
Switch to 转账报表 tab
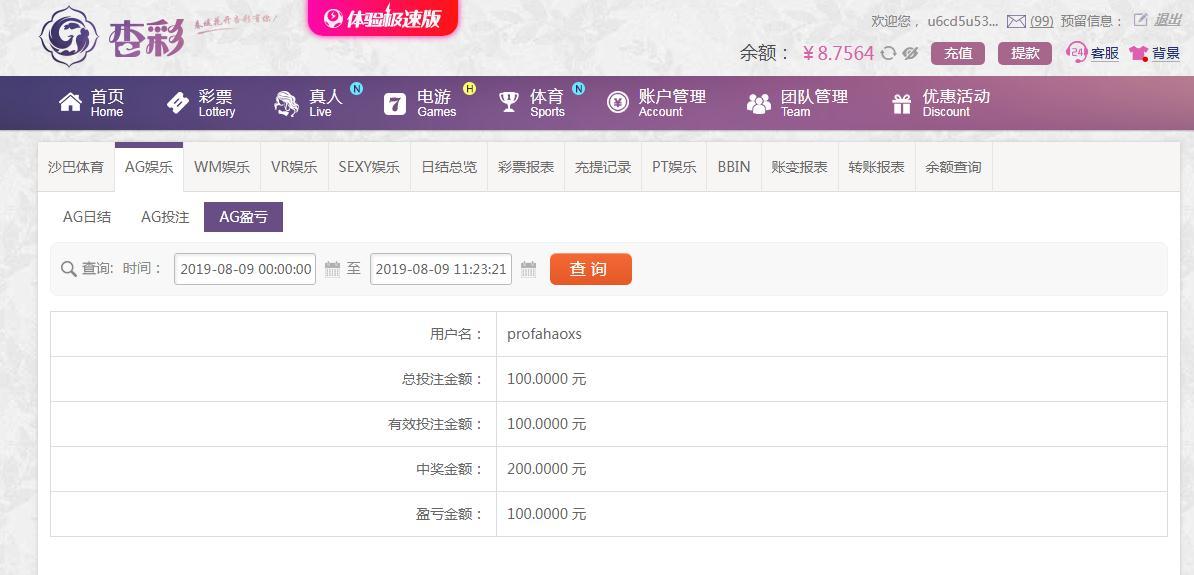point(876,167)
